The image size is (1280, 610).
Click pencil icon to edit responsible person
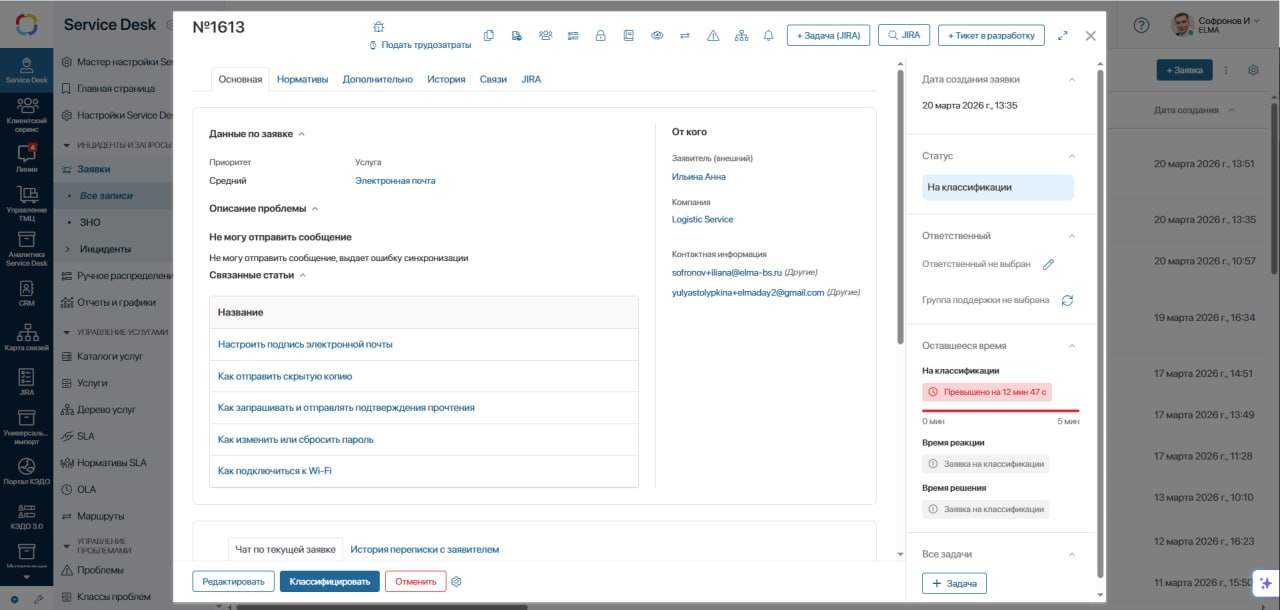pyautogui.click(x=1048, y=265)
